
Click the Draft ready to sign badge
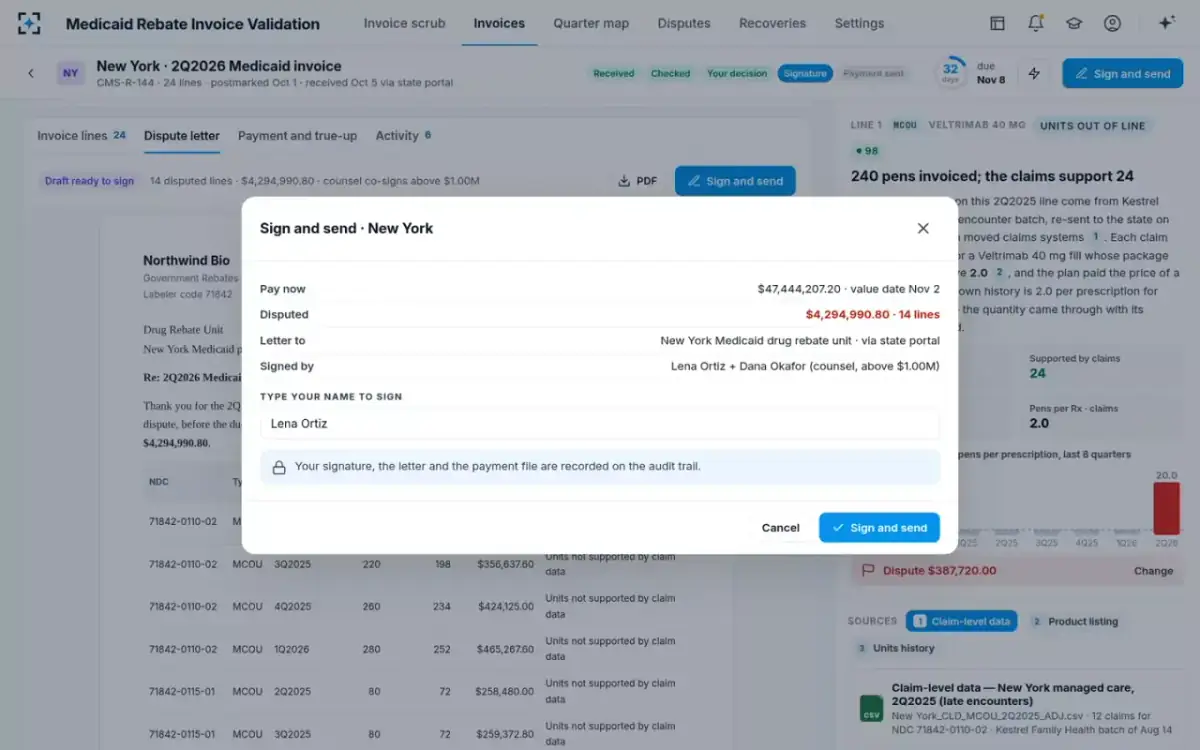pos(89,181)
